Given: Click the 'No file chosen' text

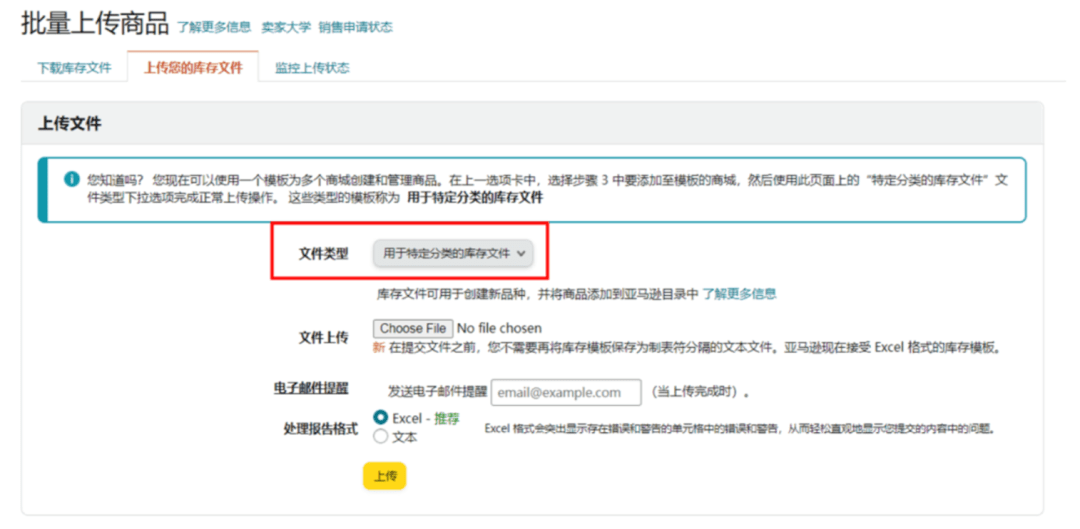Looking at the screenshot, I should click(x=499, y=328).
